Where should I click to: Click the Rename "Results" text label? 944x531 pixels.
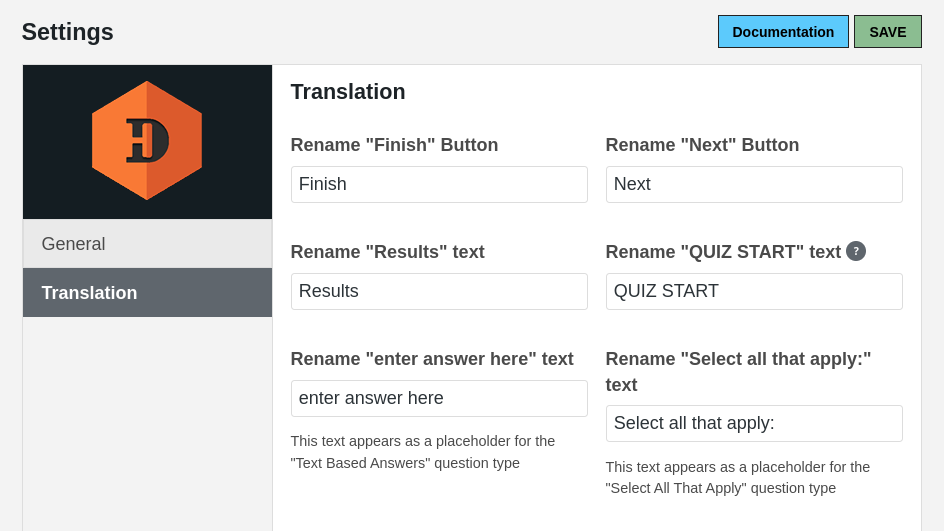point(387,252)
